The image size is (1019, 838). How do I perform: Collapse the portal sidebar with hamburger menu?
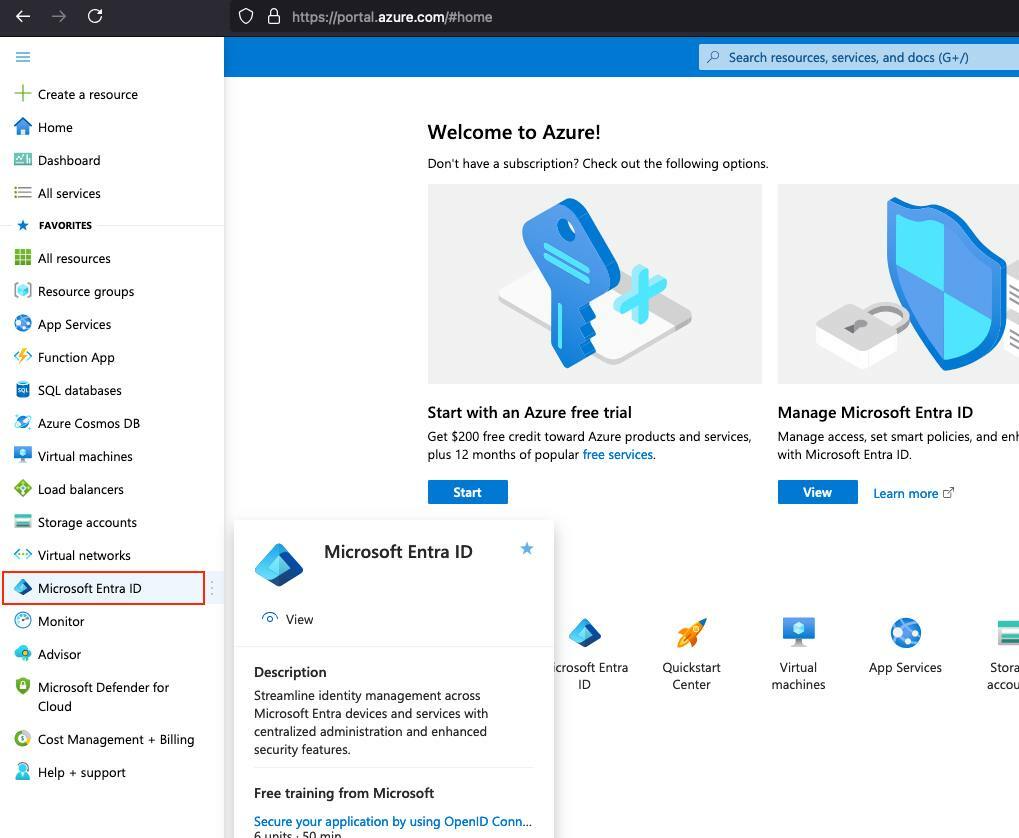click(23, 57)
